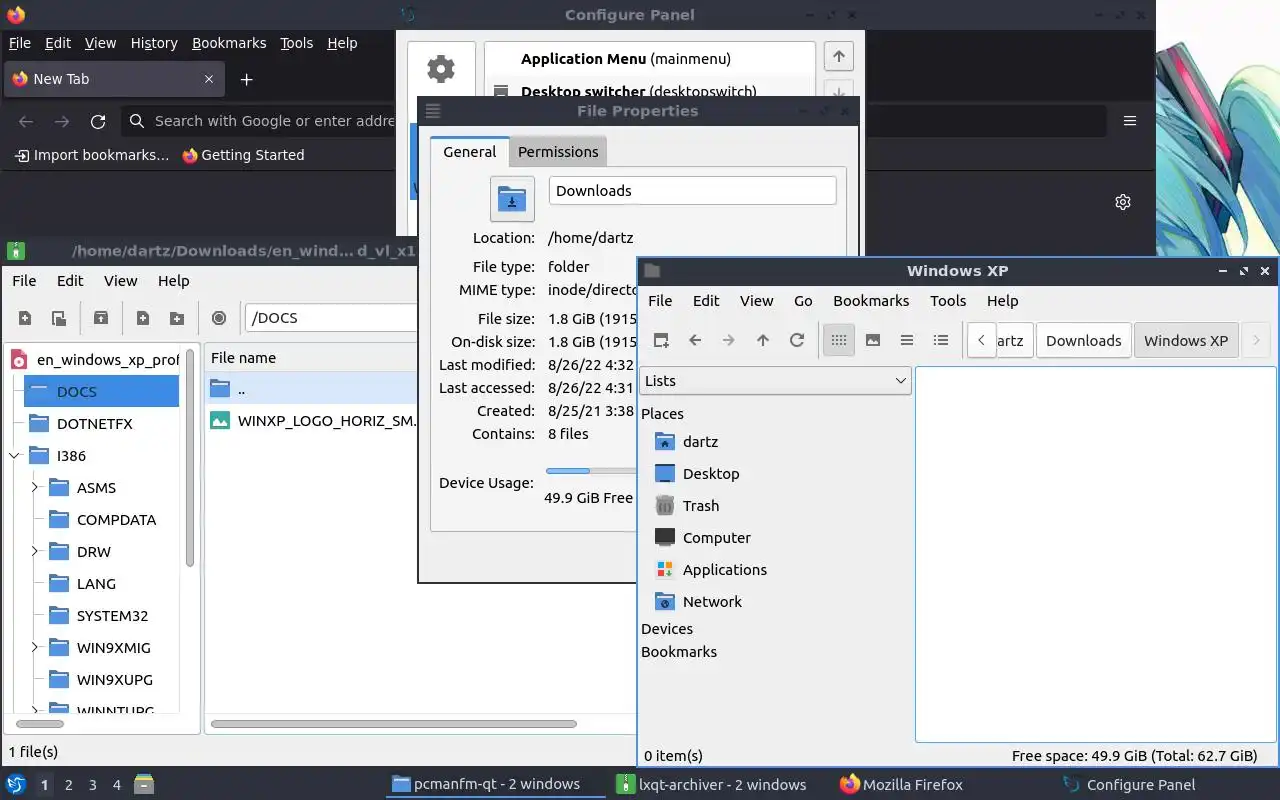The image size is (1280, 800).
Task: Toggle thumbnail view mode in file manager
Action: (873, 340)
